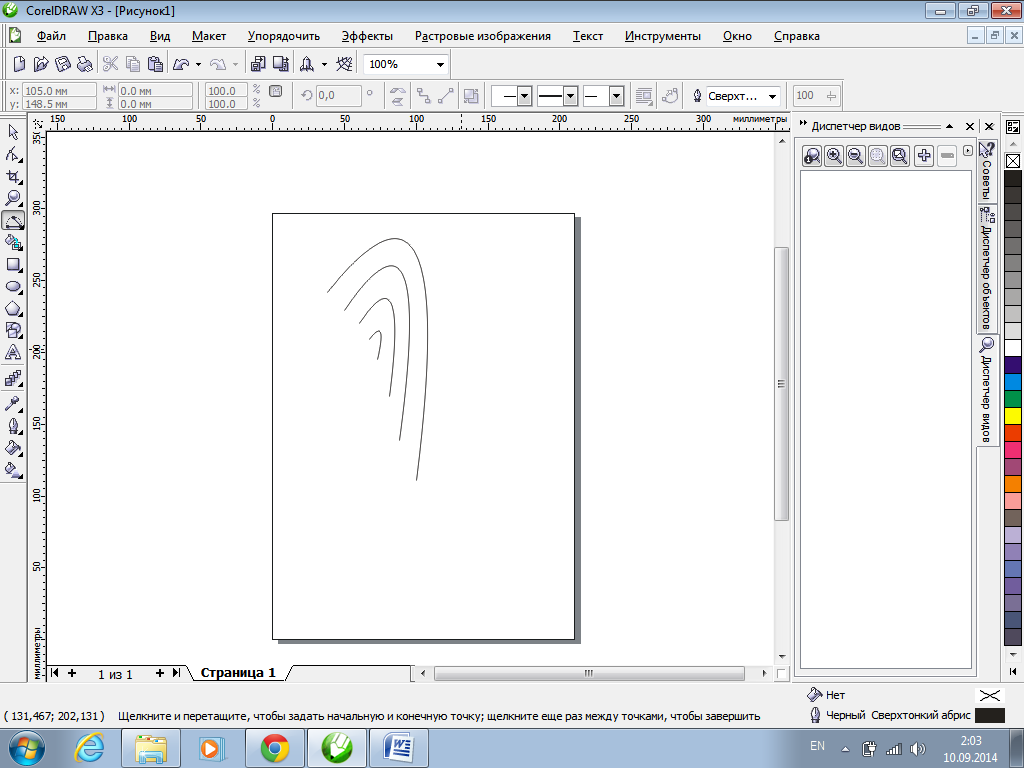
Task: Expand the outline width Сверхтонкий dropdown
Action: tap(772, 96)
